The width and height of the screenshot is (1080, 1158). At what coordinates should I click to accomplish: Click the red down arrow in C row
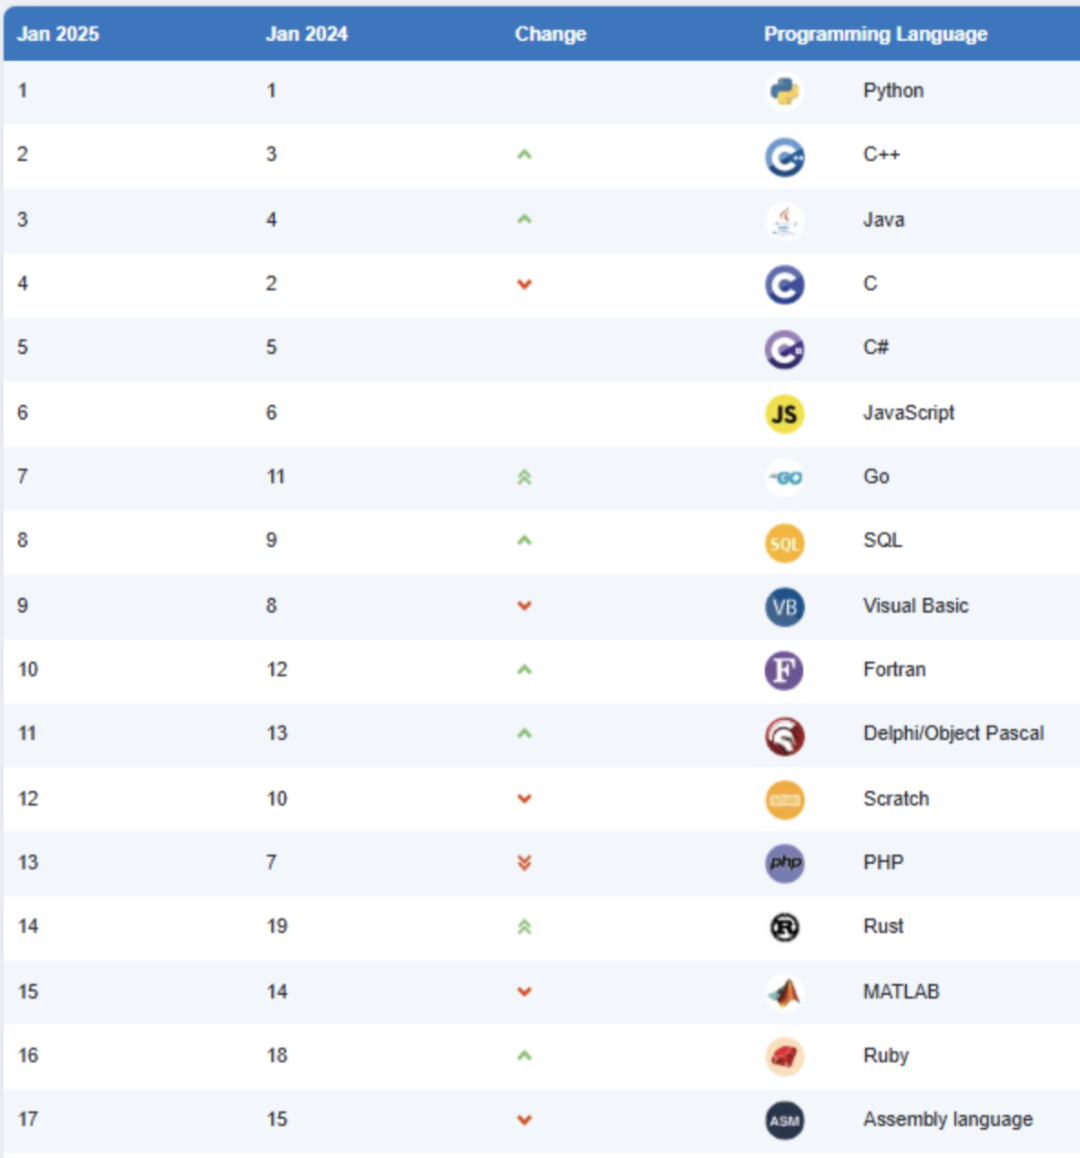524,285
